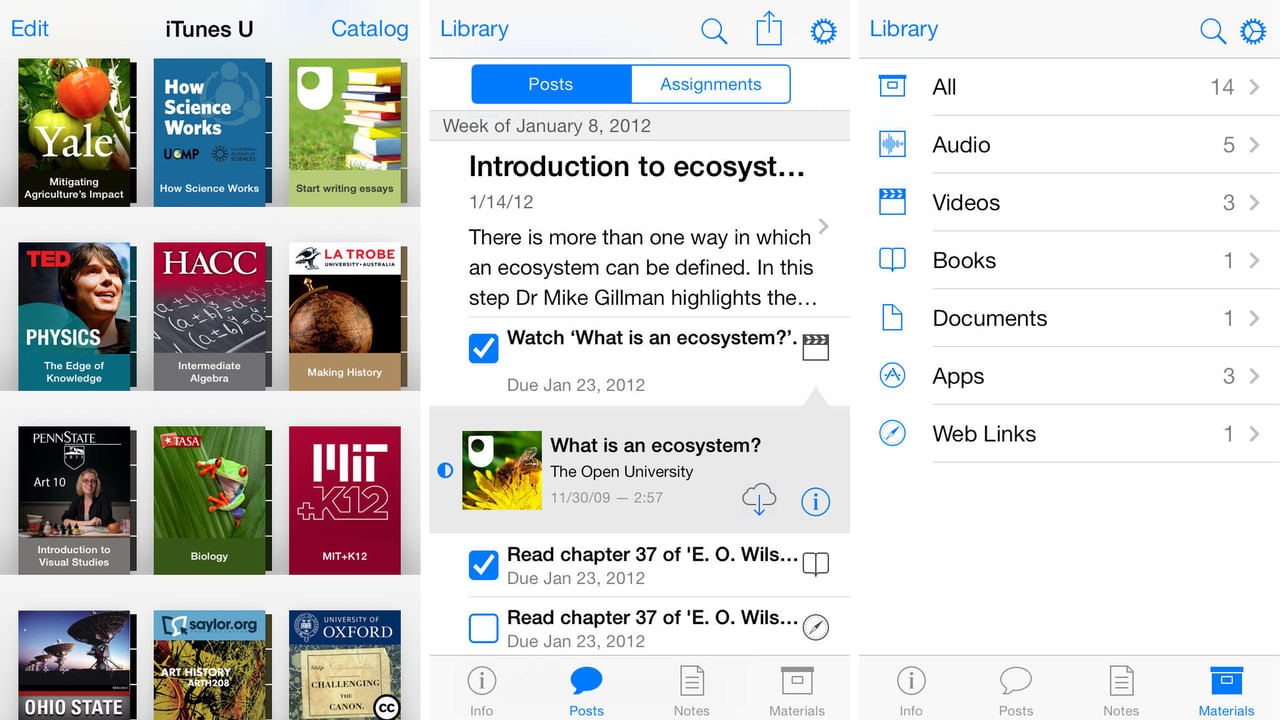Image resolution: width=1280 pixels, height=720 pixels.
Task: Tap the Audio category icon in Materials
Action: point(891,144)
